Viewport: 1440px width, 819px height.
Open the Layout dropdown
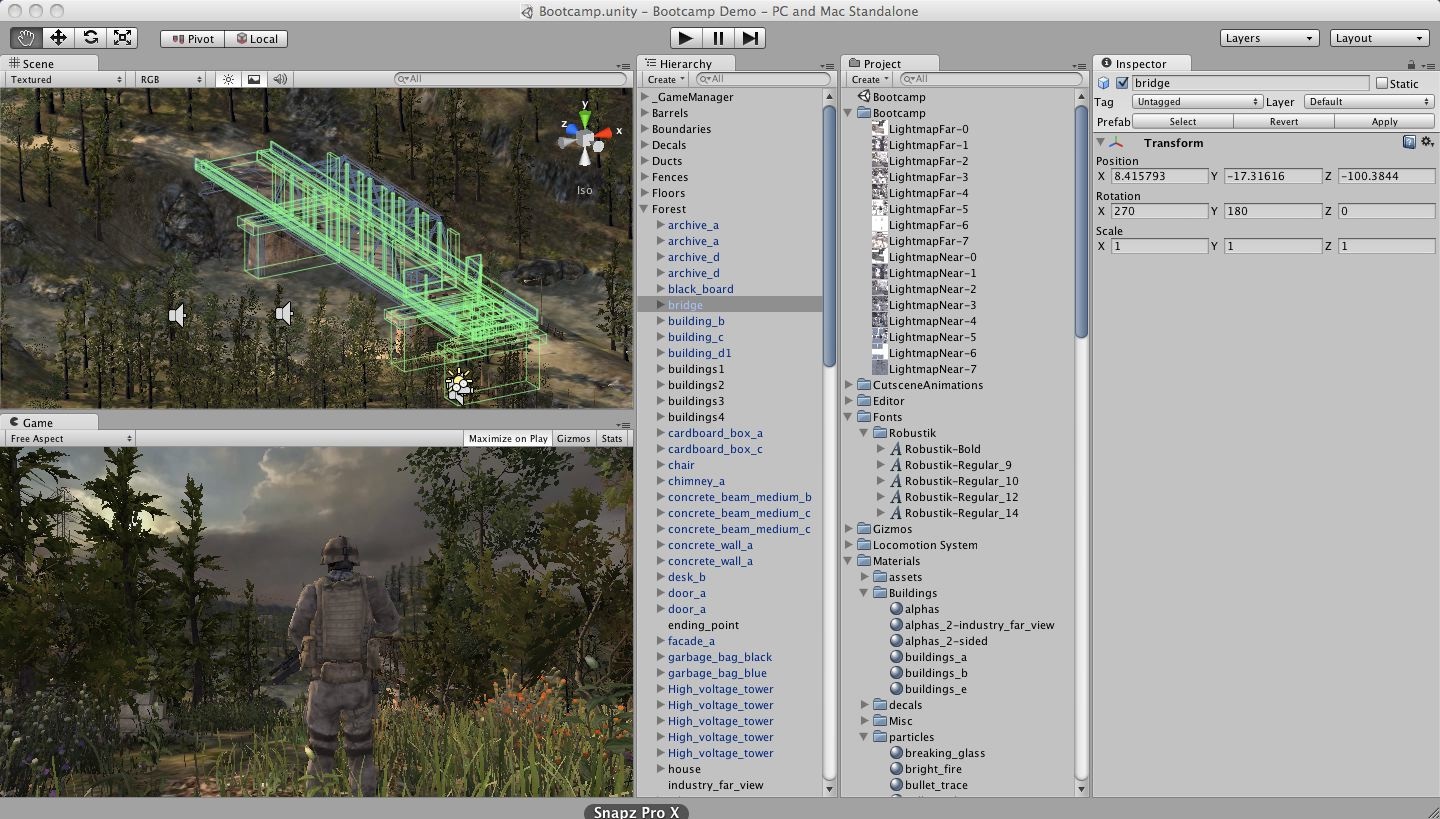(x=1379, y=38)
